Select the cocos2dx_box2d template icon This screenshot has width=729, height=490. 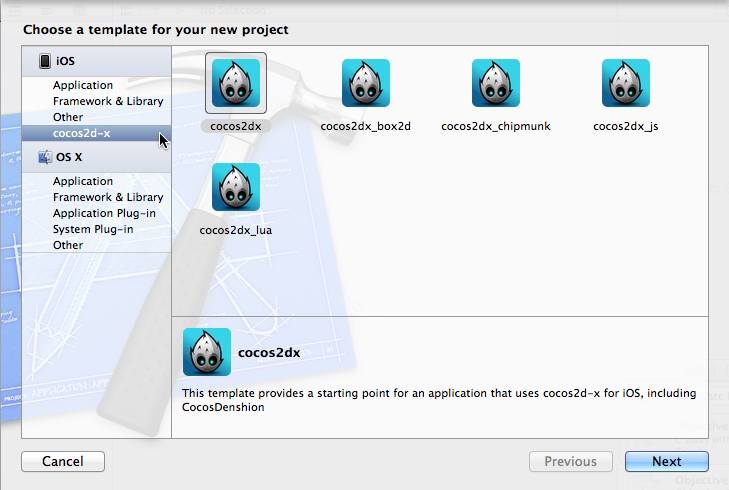click(366, 83)
